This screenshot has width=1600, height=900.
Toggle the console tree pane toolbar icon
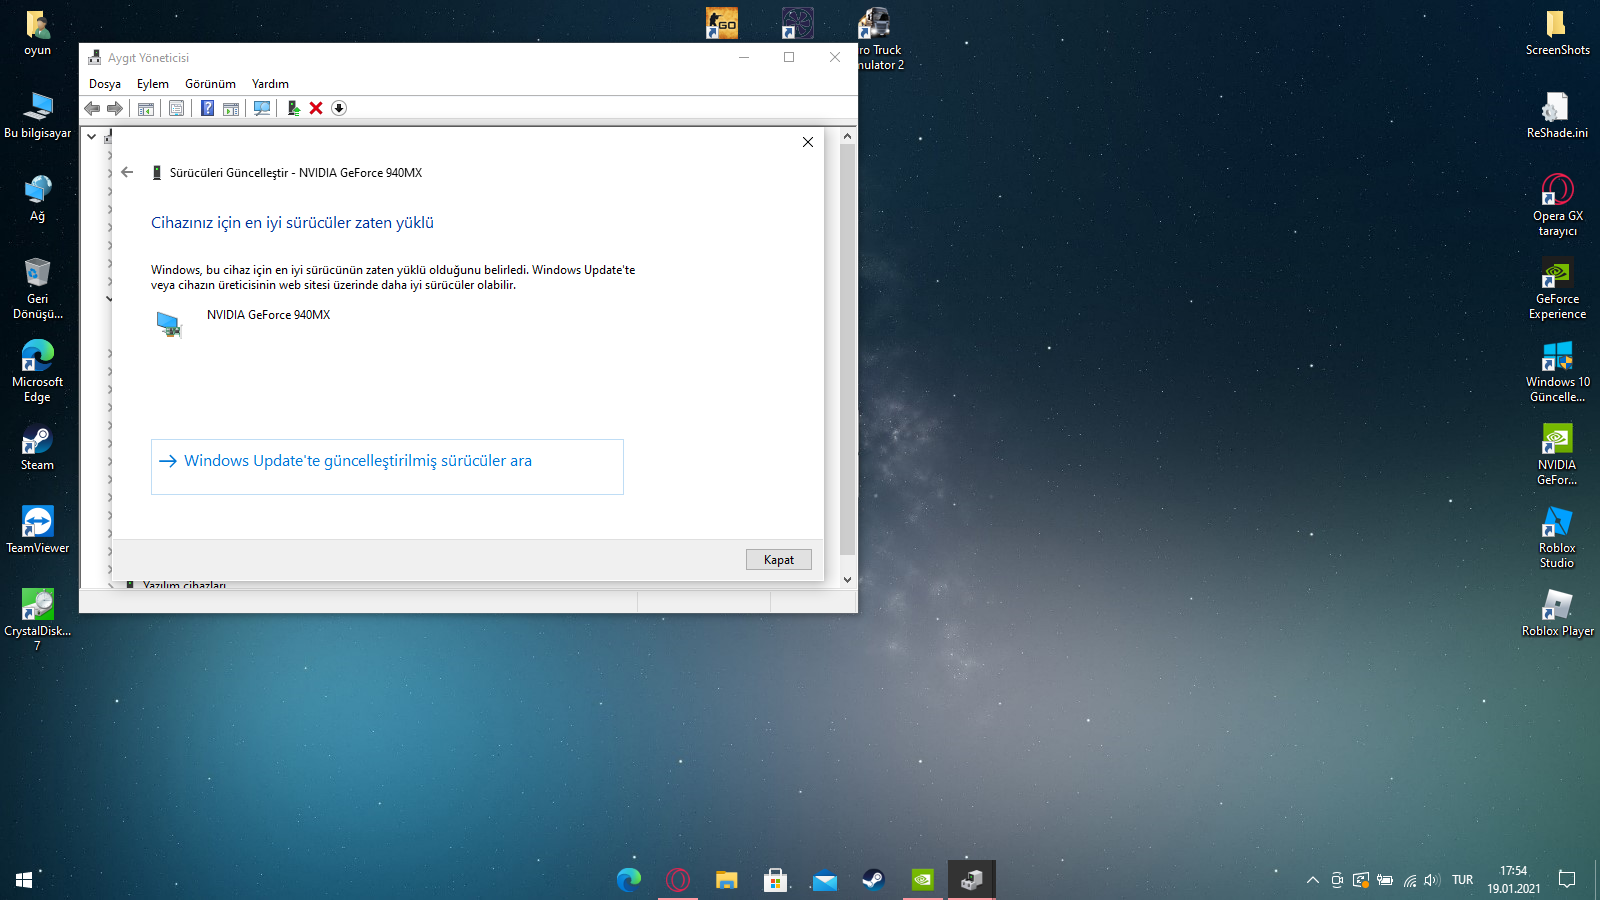coord(146,108)
